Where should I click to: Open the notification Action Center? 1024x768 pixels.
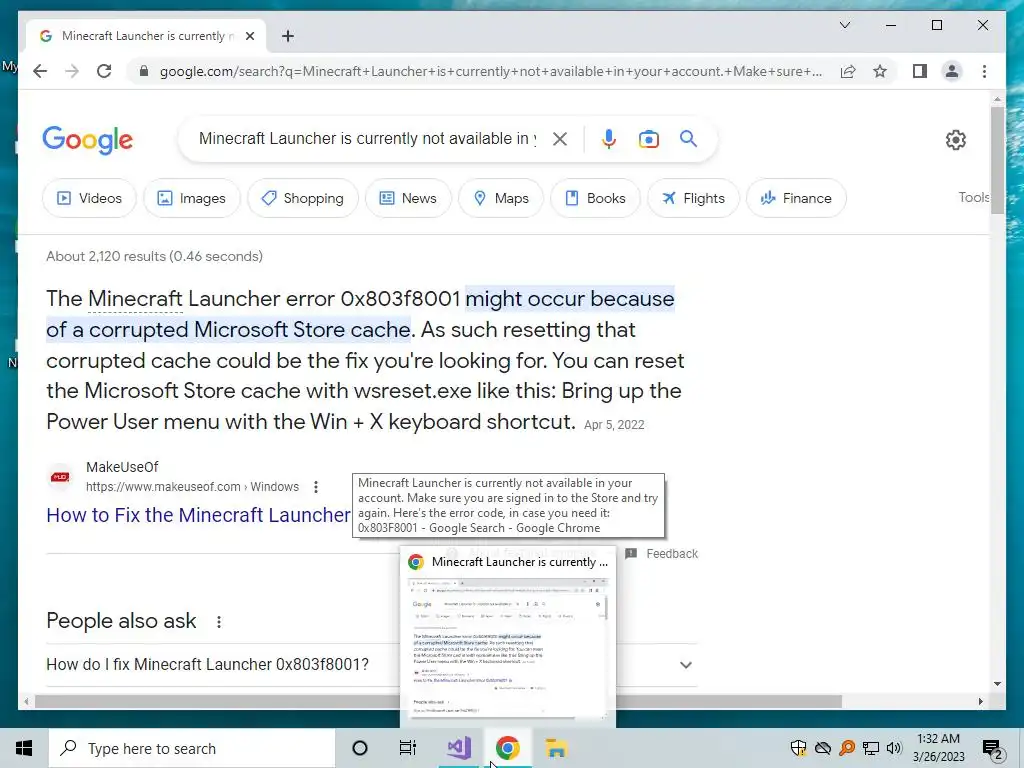point(992,749)
